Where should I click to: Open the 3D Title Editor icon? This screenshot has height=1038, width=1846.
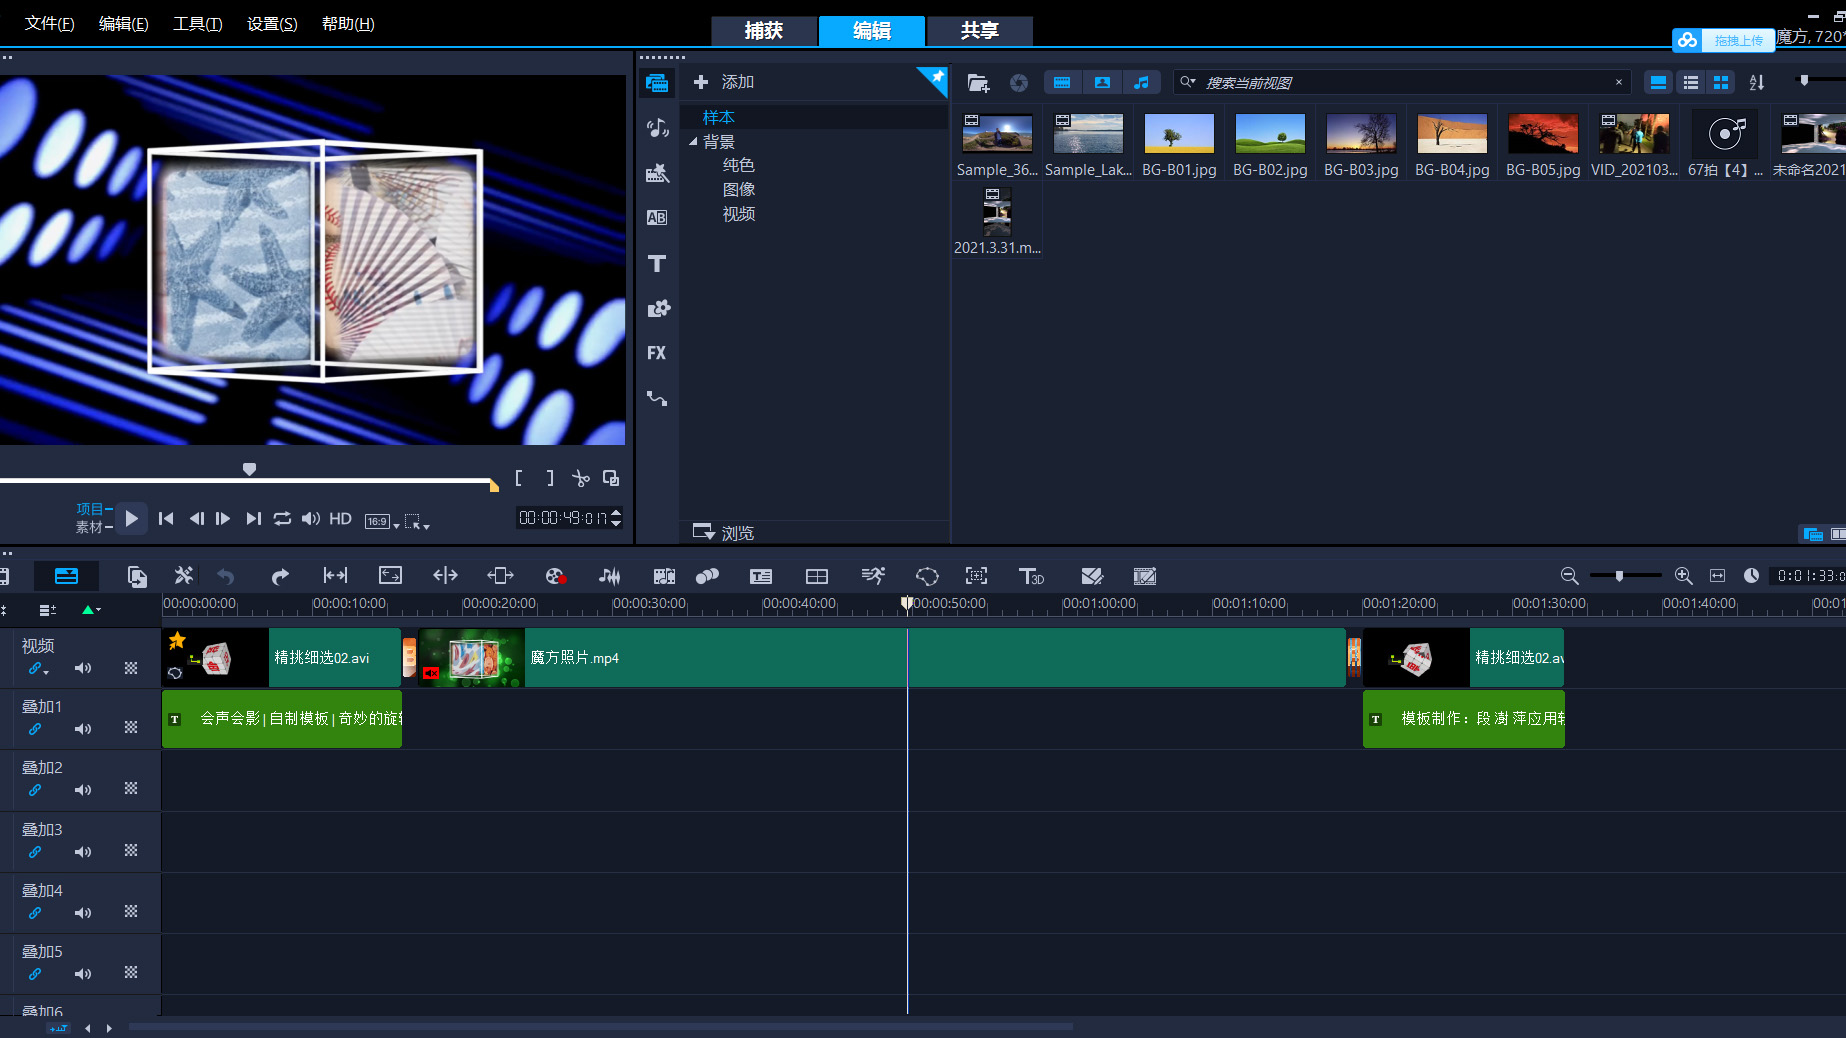coord(1031,576)
